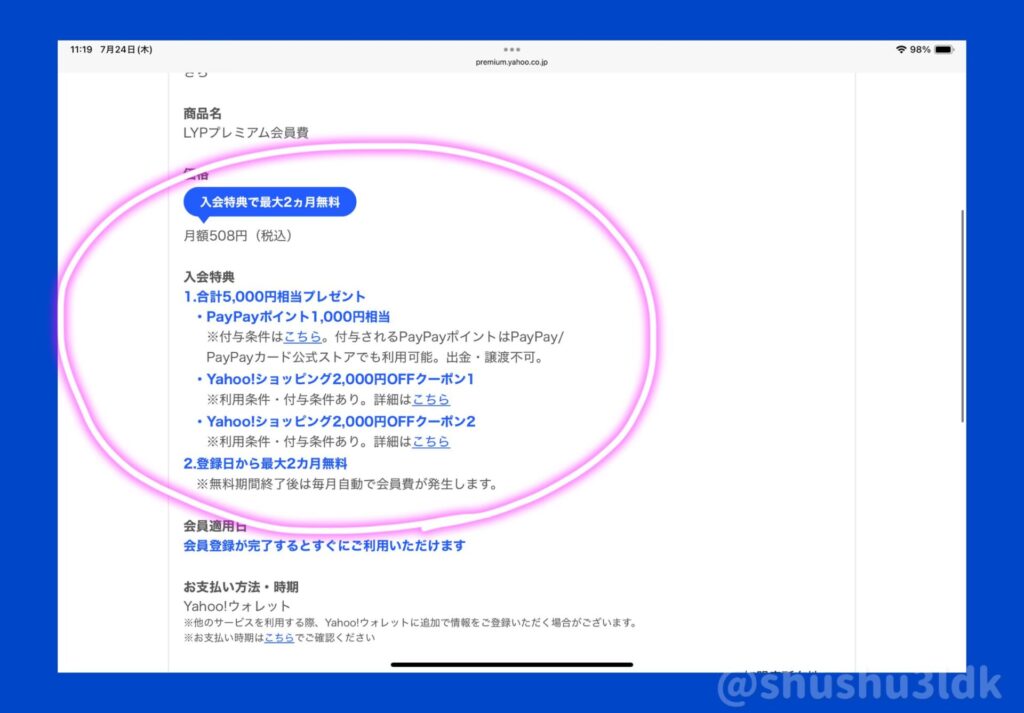Tap the 98% battery percentage

pyautogui.click(x=920, y=50)
